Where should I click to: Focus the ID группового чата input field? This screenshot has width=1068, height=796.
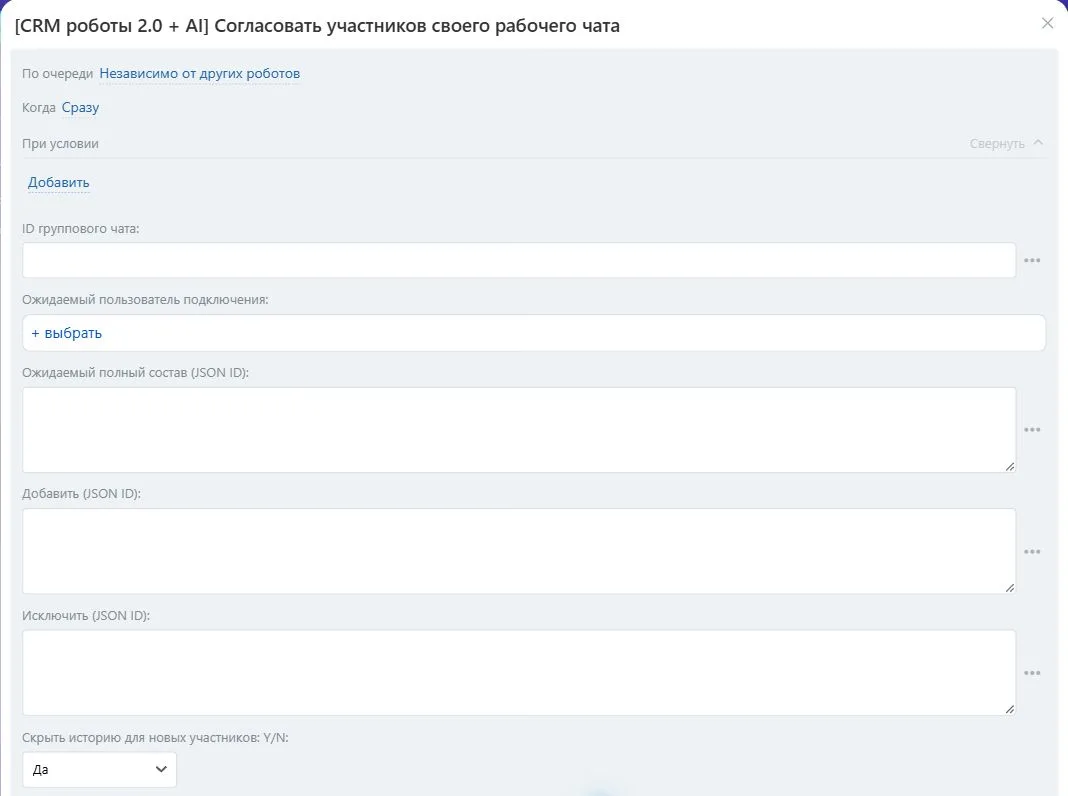(519, 260)
